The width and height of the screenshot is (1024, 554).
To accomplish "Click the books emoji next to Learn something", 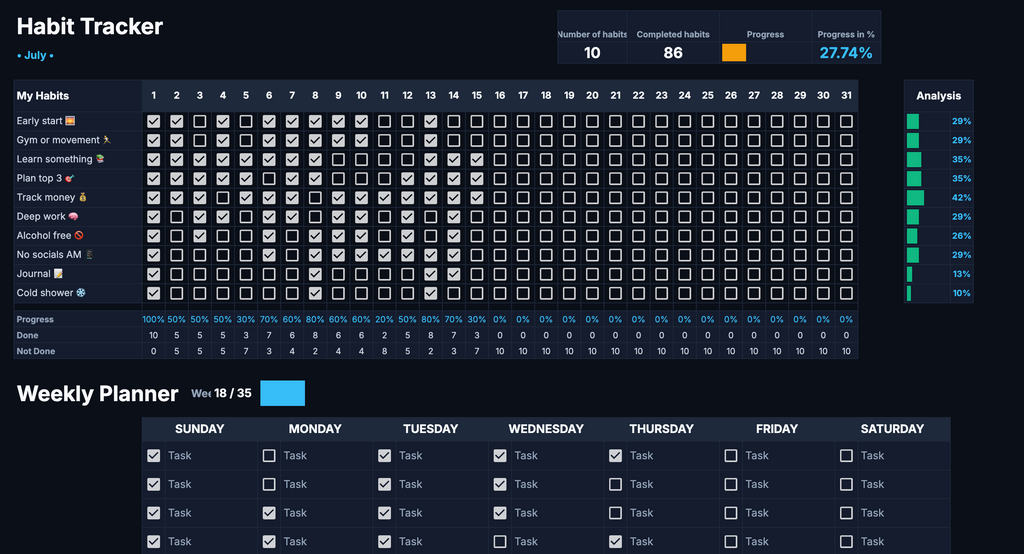I will 100,159.
